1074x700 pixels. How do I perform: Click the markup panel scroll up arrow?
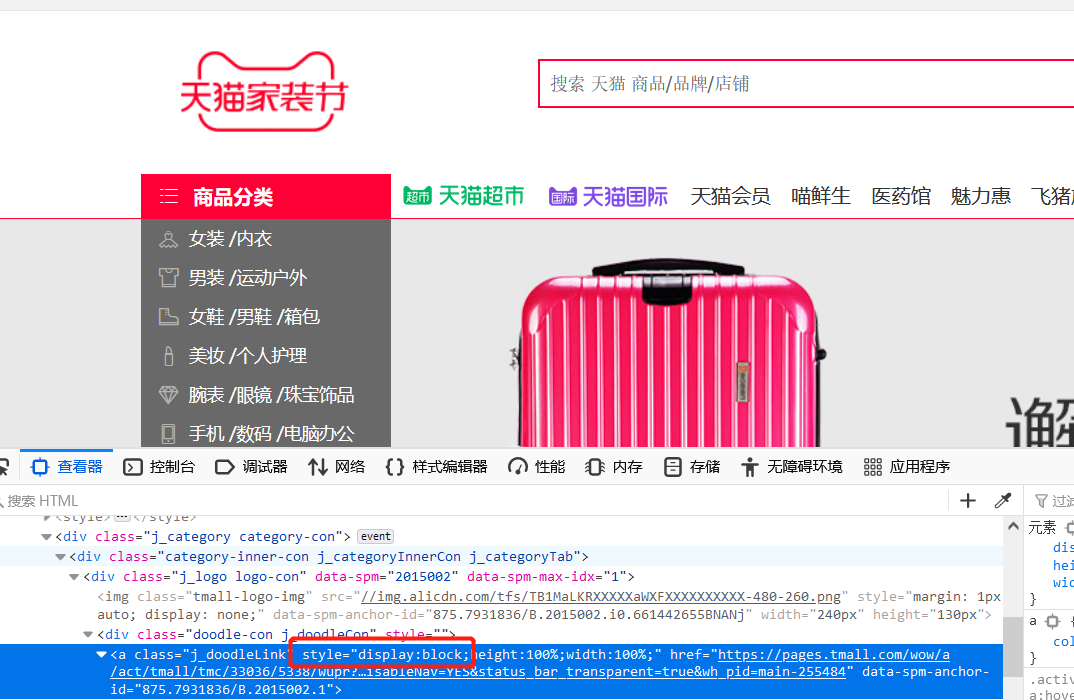coord(1013,526)
